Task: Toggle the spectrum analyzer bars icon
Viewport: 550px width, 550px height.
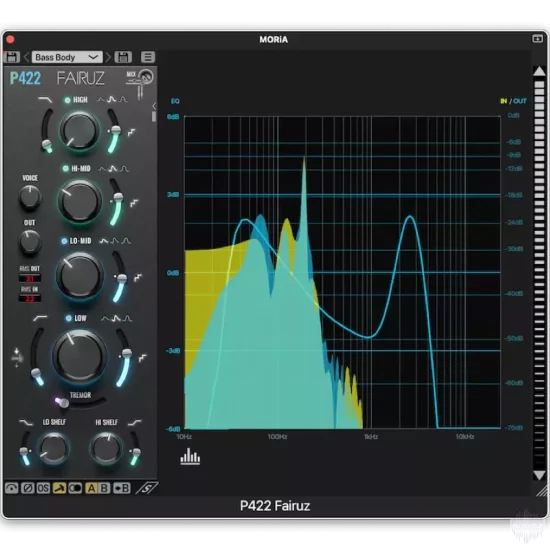Action: pos(190,456)
